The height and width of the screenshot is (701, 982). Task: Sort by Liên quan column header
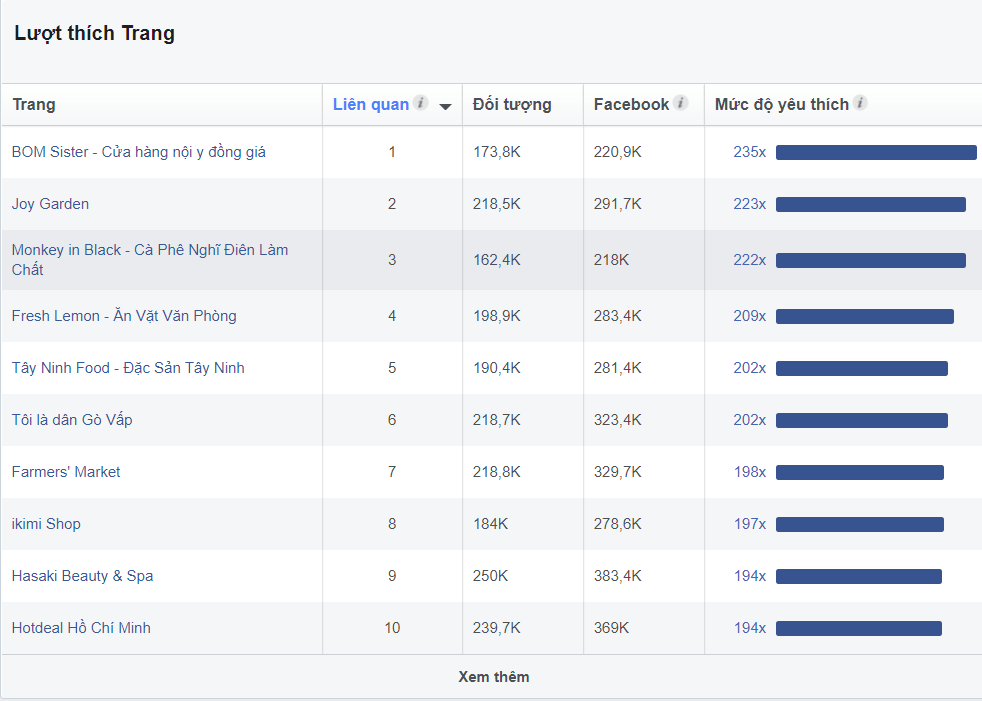coord(371,104)
